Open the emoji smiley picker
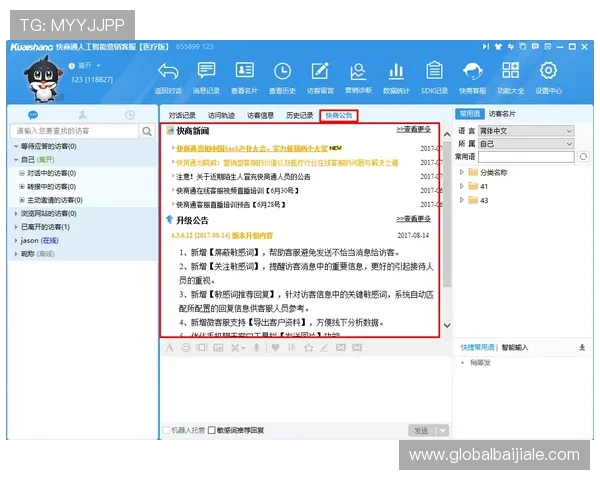 pos(186,348)
